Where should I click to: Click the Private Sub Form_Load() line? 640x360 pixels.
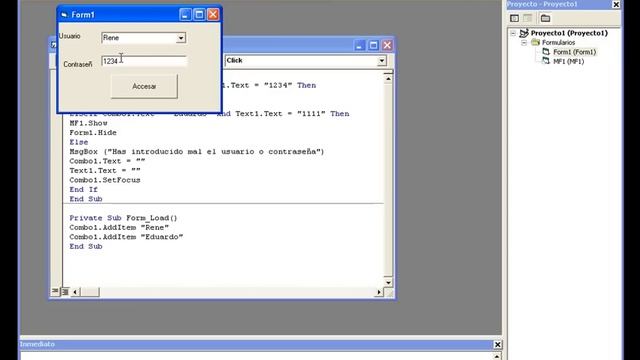point(123,218)
